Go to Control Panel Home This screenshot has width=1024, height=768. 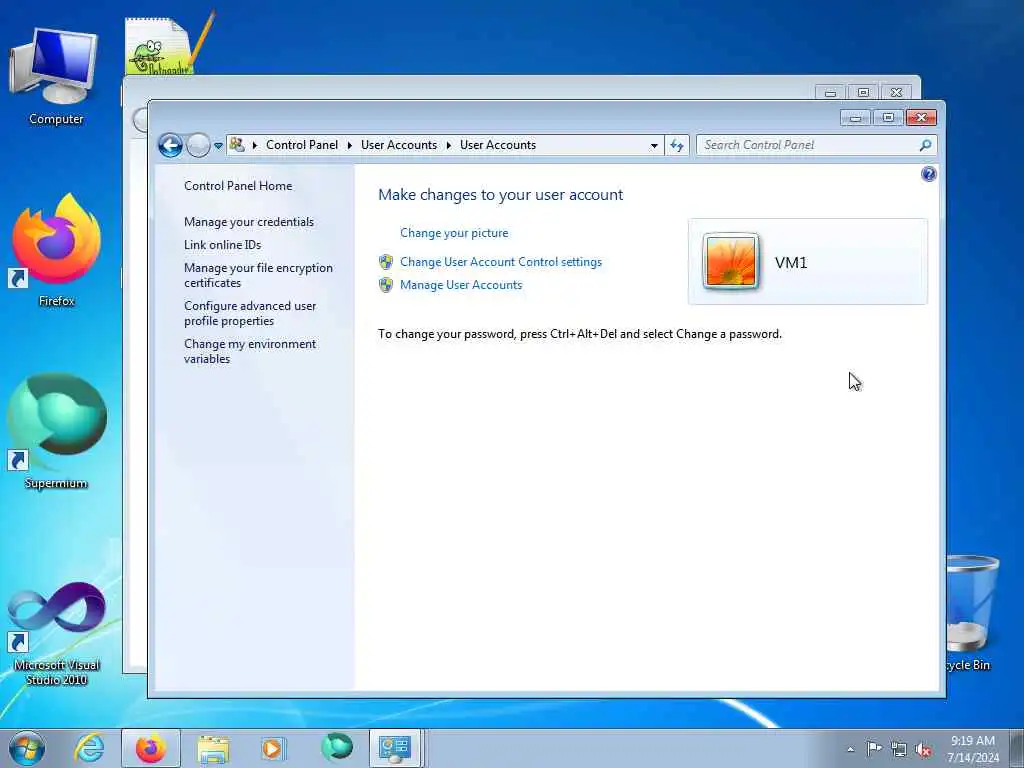[x=238, y=186]
